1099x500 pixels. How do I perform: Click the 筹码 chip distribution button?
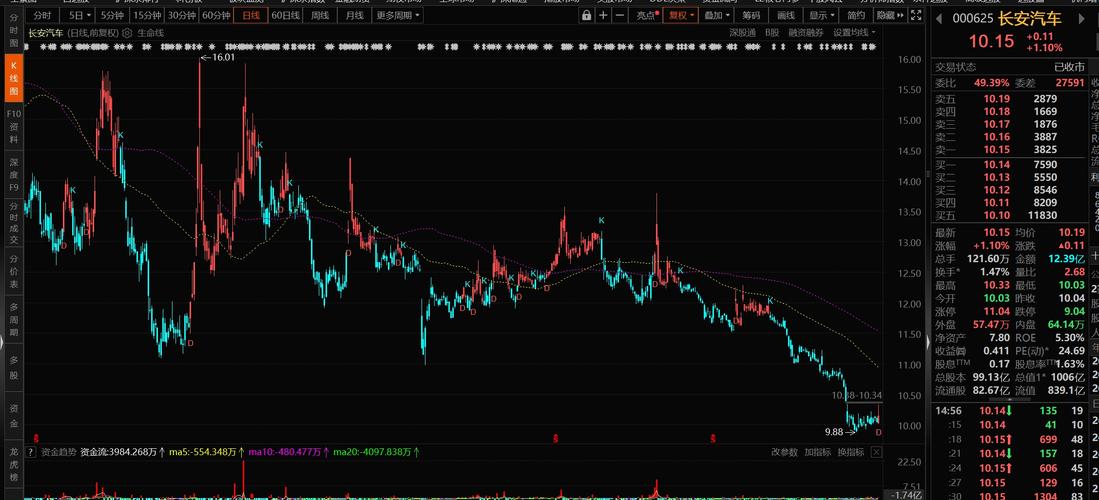(751, 15)
